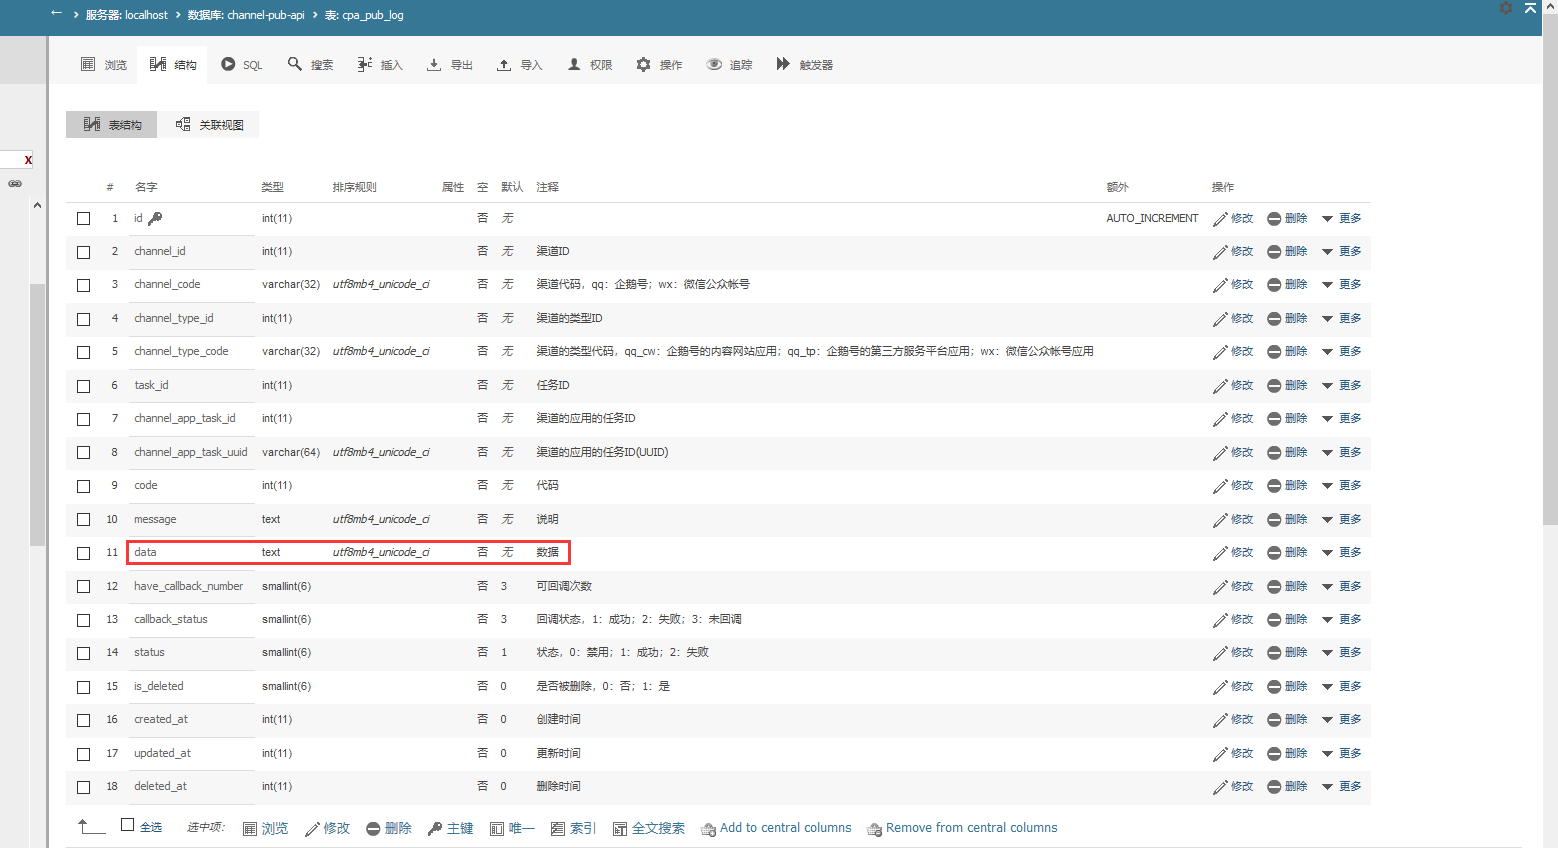Select the checkbox for the id column
This screenshot has height=848, width=1558.
point(84,219)
